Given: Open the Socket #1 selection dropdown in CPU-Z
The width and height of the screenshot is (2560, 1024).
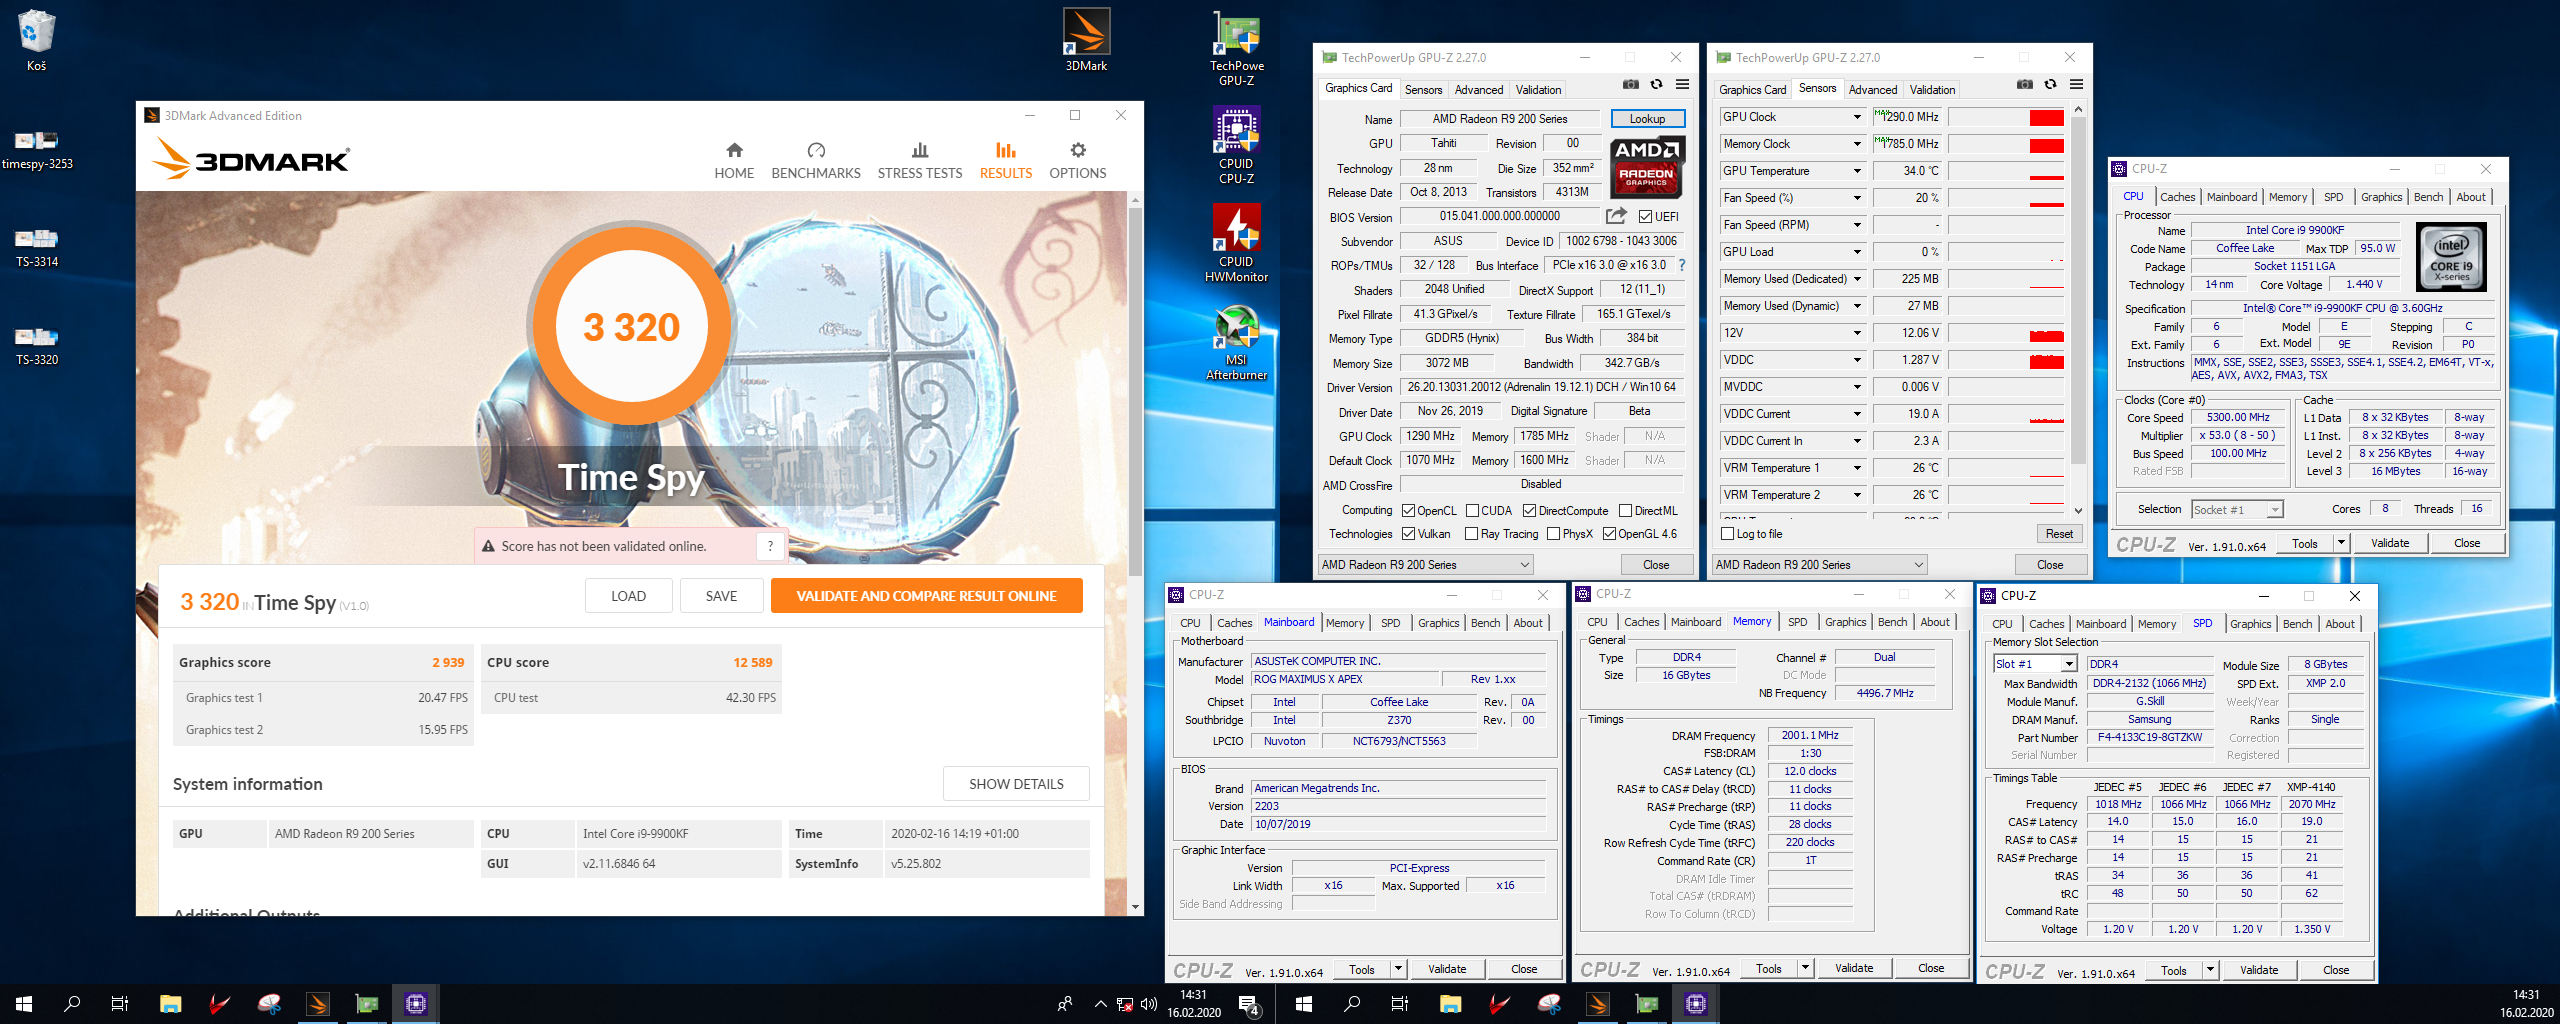Looking at the screenshot, I should (2237, 509).
